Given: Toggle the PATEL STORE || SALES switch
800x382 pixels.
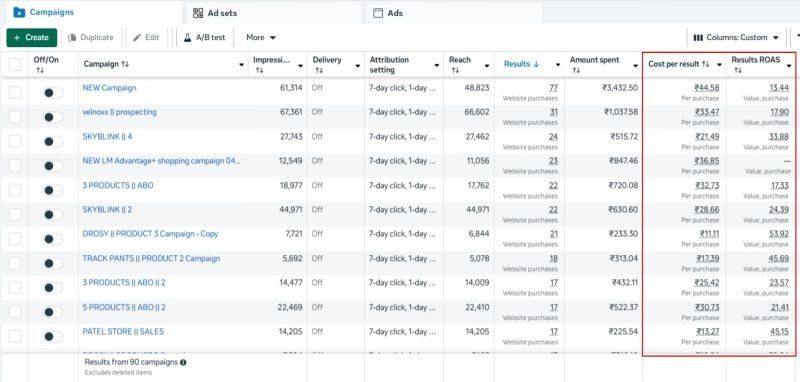Looking at the screenshot, I should tap(53, 336).
